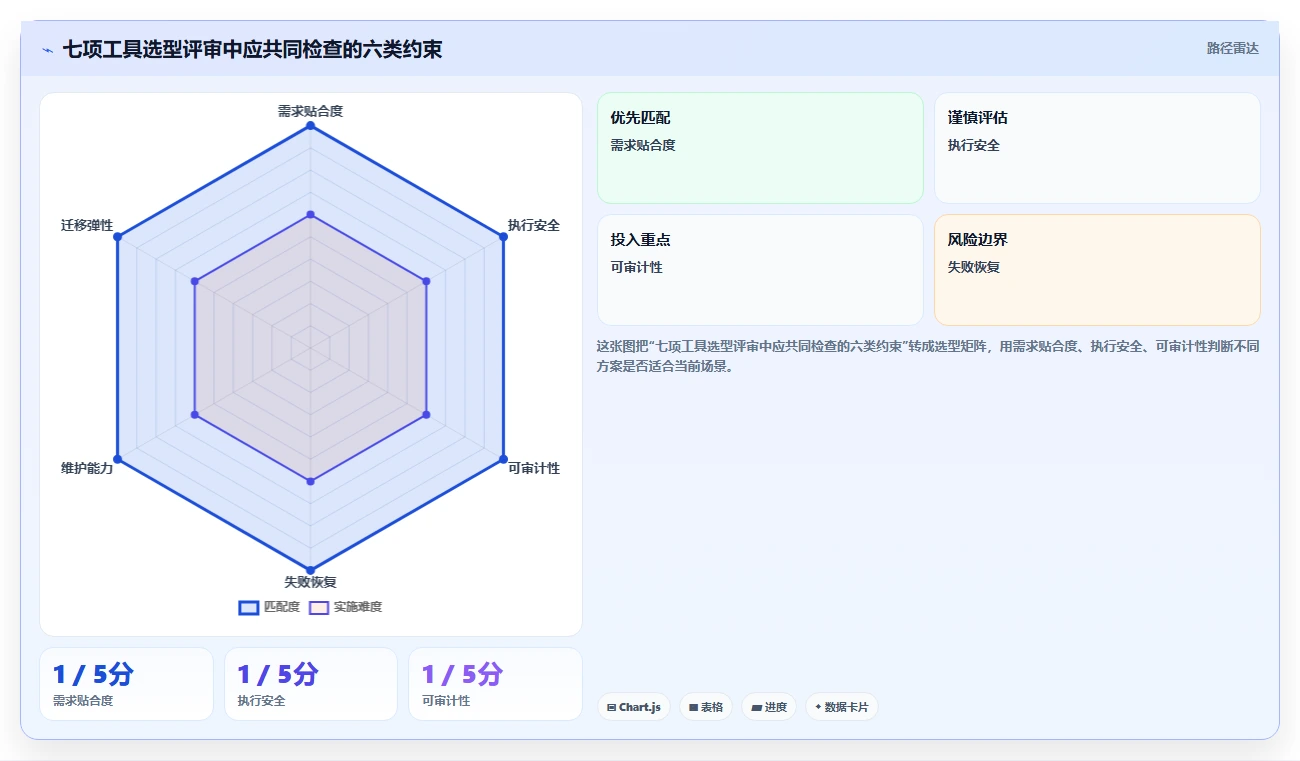Click outer 匹配度 point on 维护能力 axis

pyautogui.click(x=117, y=459)
